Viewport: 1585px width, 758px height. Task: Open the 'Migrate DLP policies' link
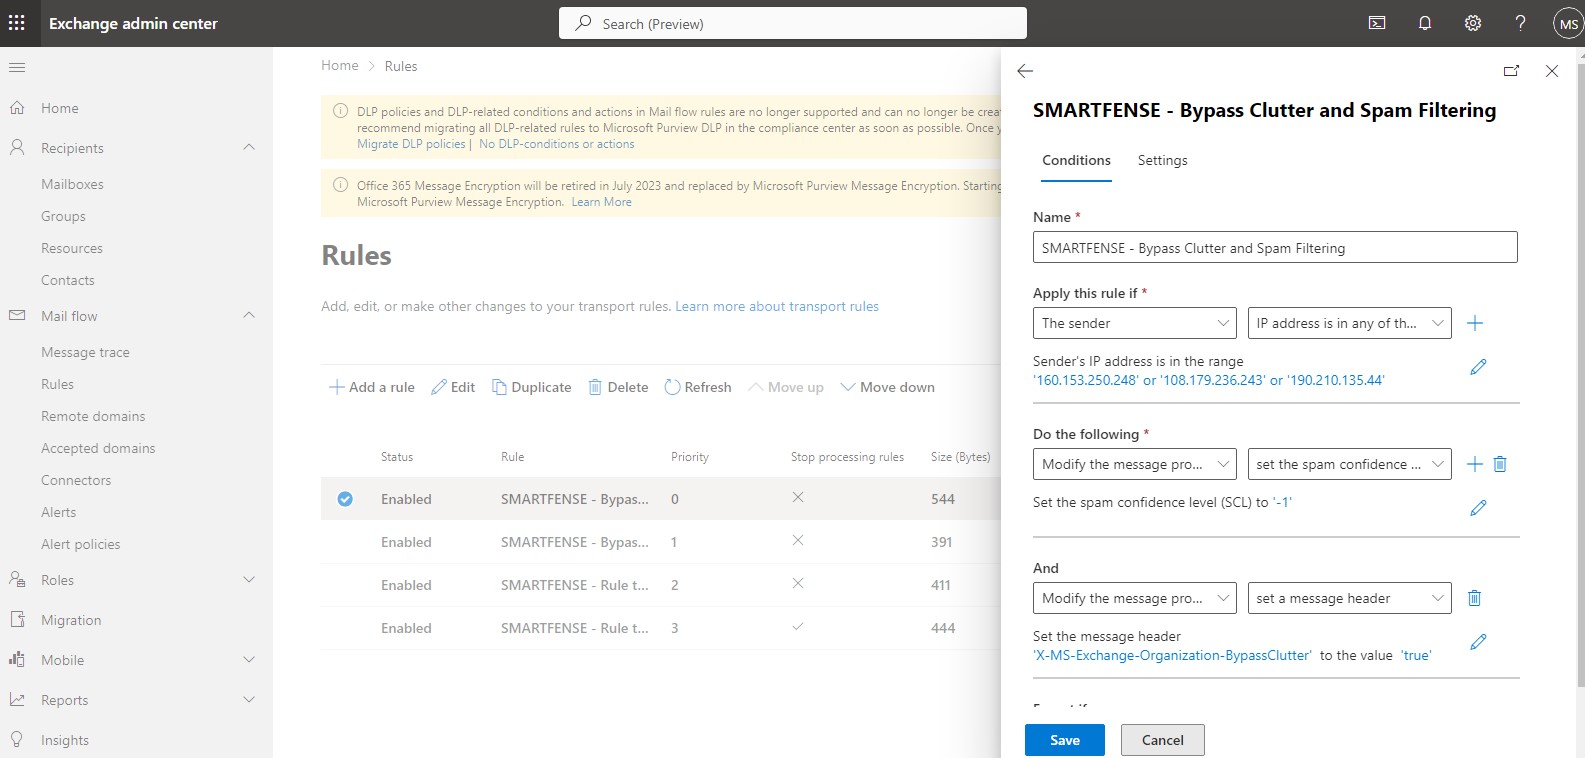click(x=411, y=144)
